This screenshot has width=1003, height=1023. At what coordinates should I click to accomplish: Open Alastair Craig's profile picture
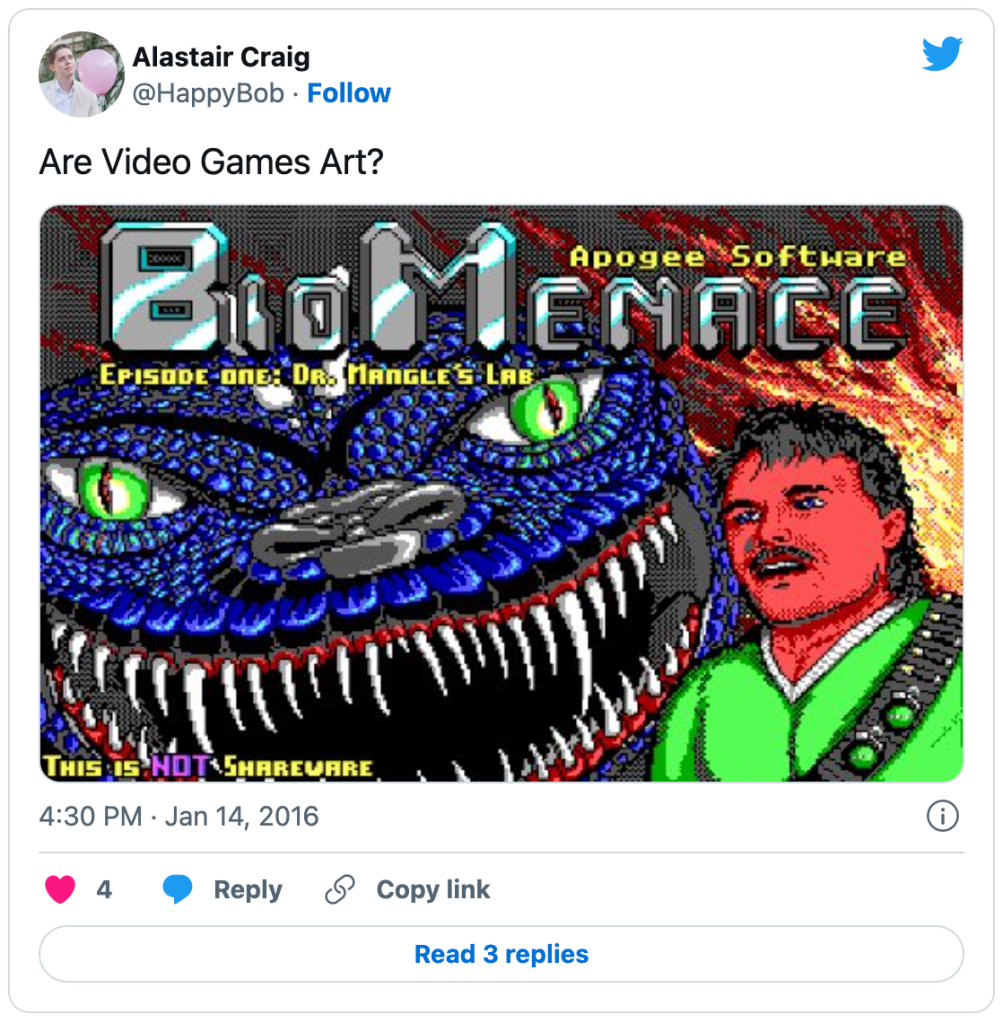click(x=82, y=74)
